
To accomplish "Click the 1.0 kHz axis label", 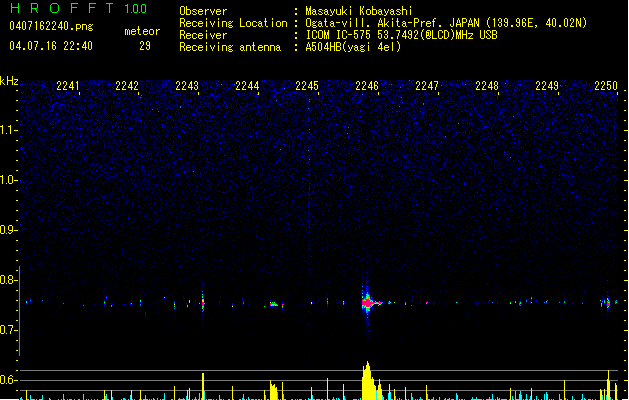I will pos(8,180).
